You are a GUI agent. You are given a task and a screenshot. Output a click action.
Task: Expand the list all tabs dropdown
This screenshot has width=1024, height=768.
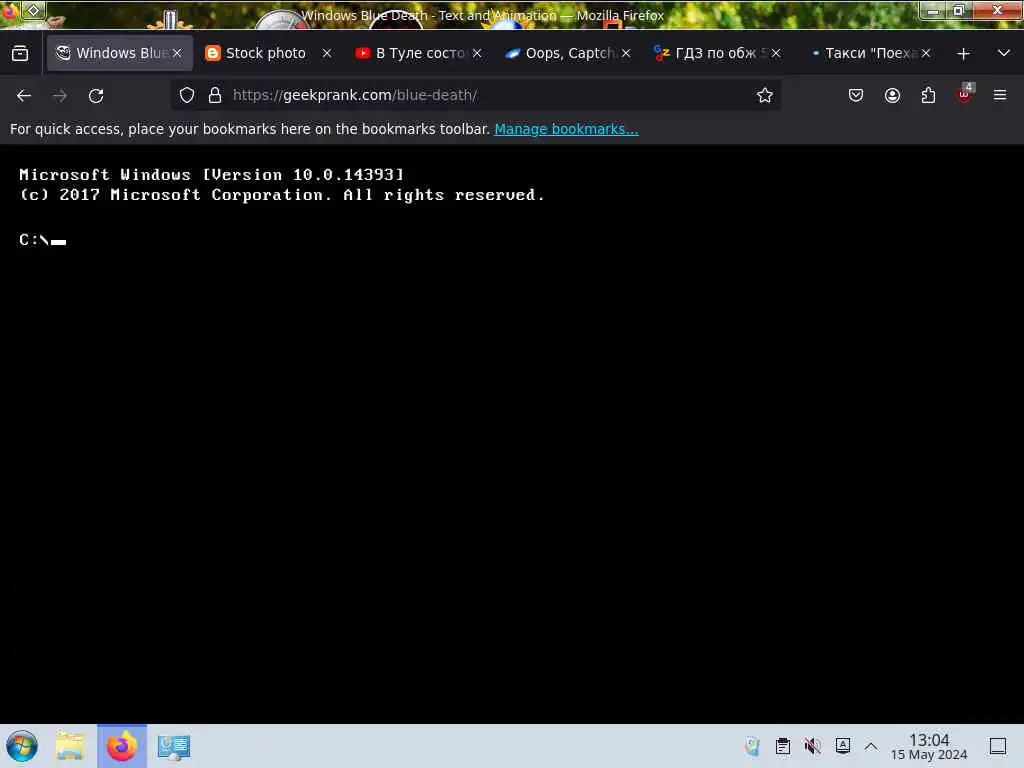1004,53
